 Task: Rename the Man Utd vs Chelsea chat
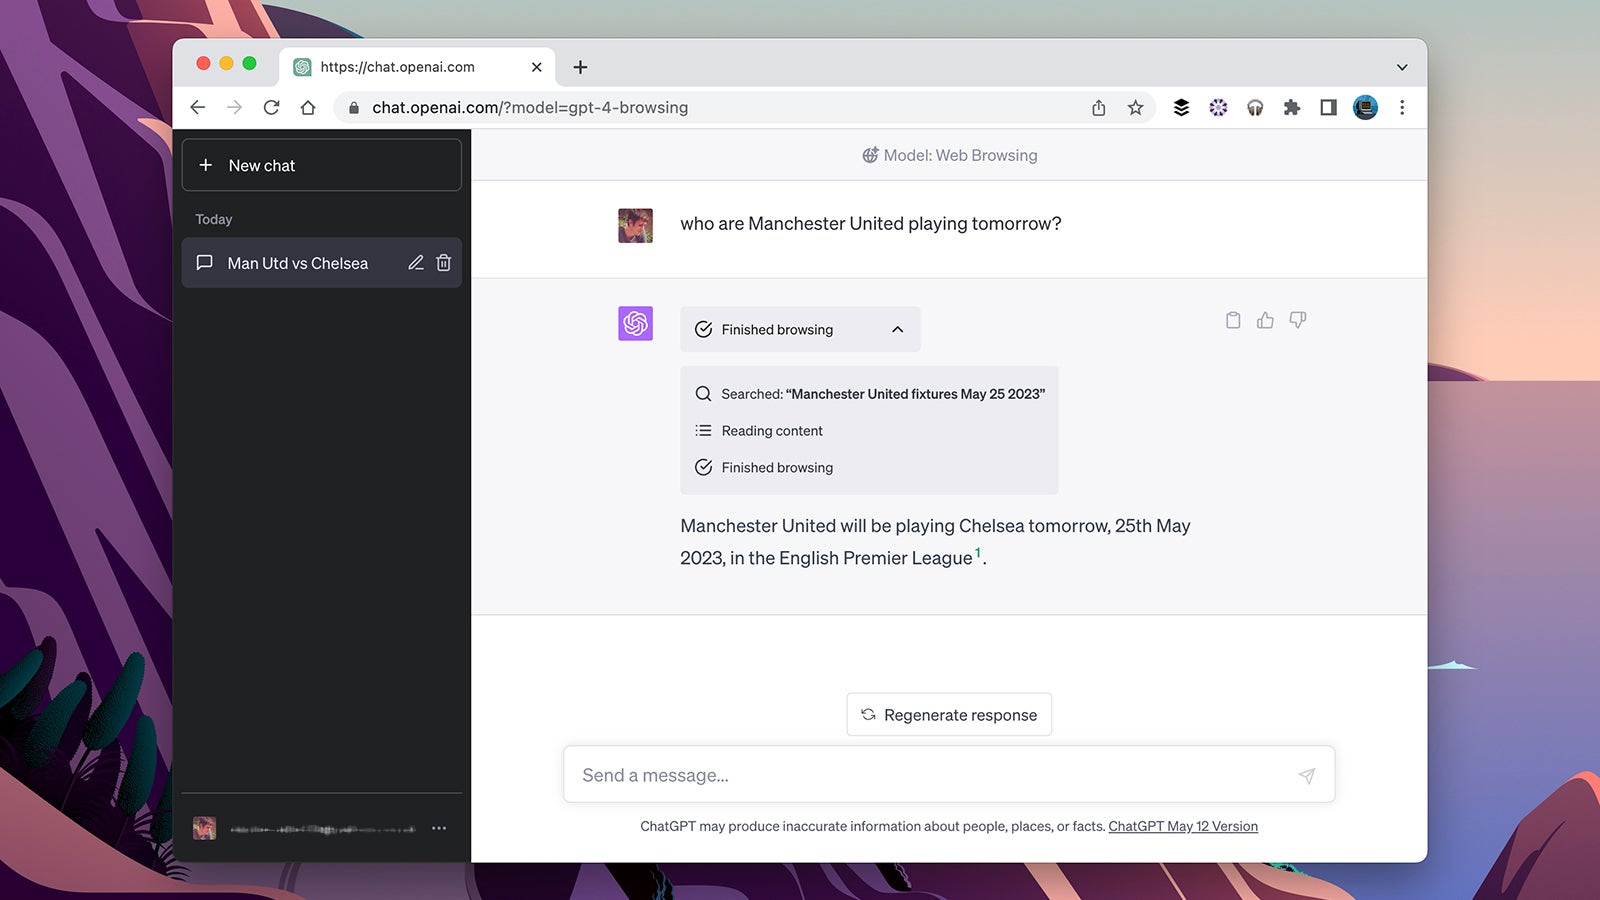pos(416,263)
